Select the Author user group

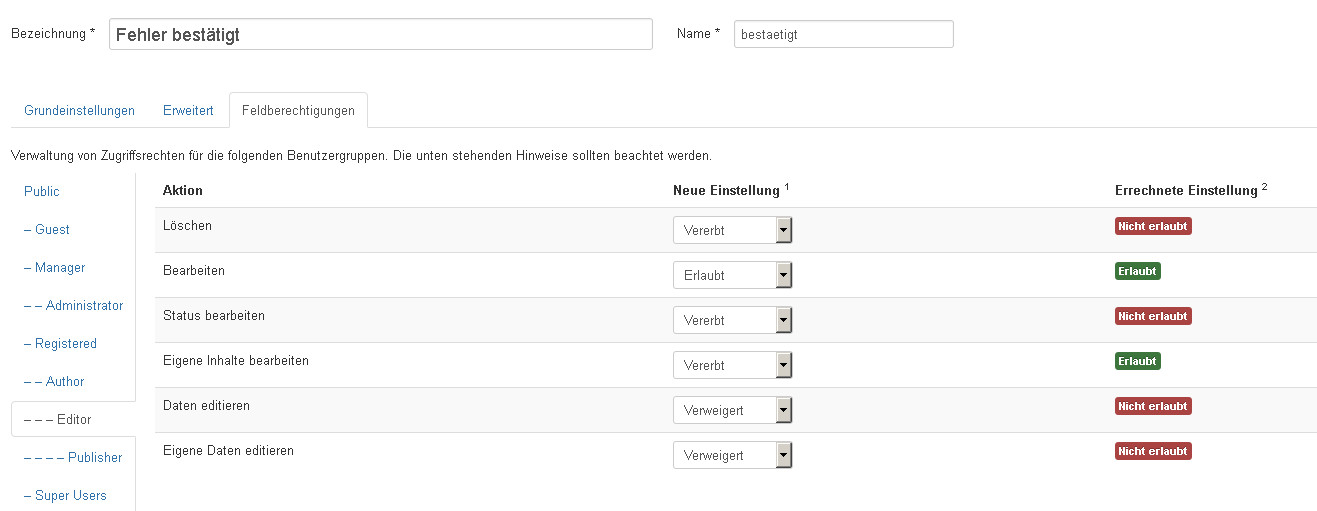point(54,381)
